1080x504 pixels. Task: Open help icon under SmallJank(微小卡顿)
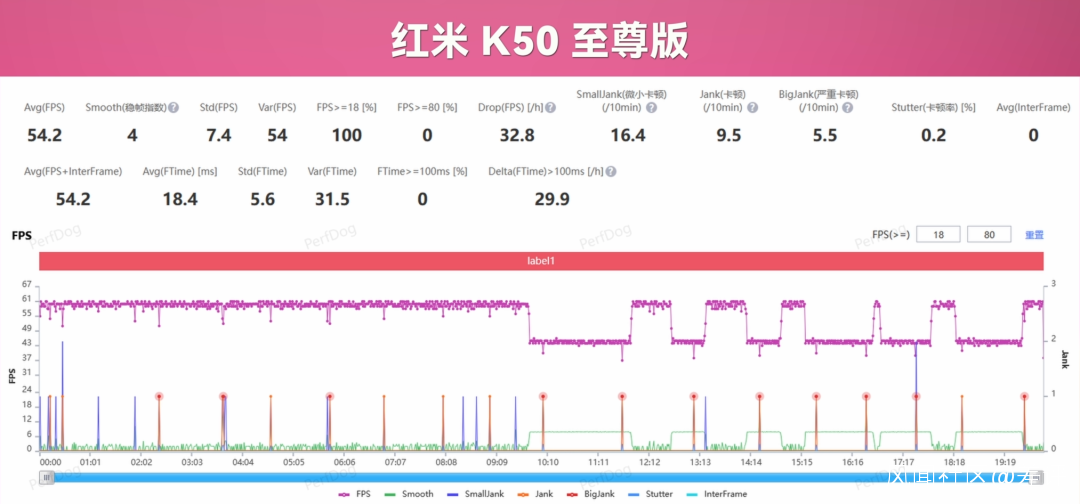(x=652, y=108)
